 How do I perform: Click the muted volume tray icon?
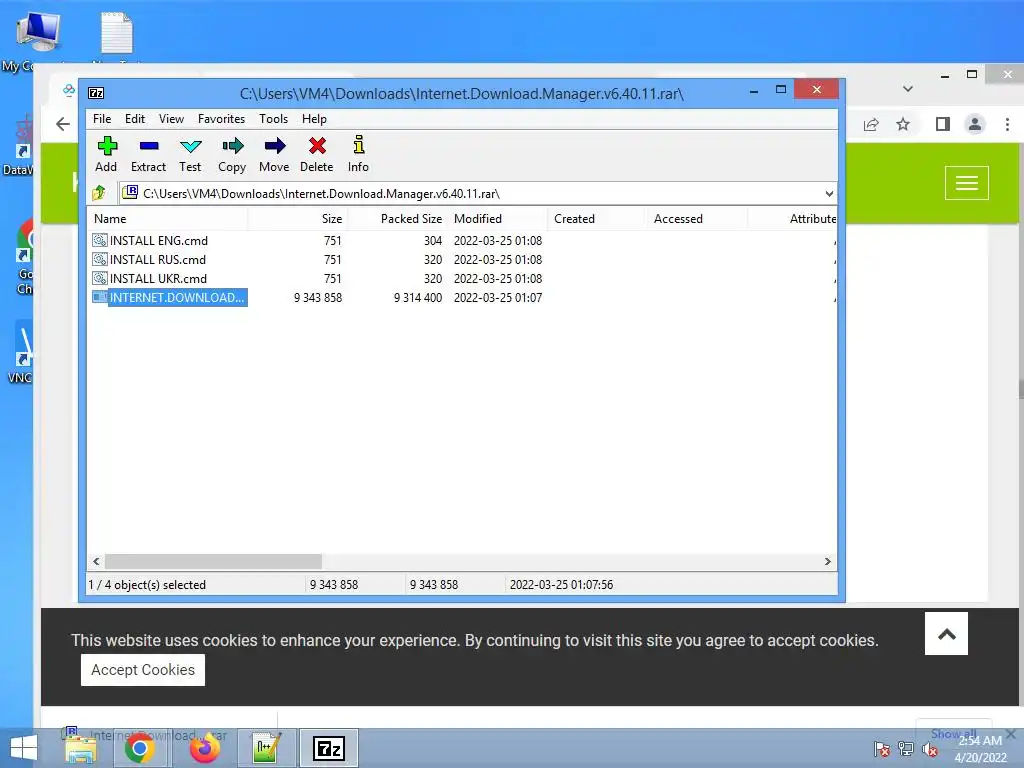click(930, 750)
